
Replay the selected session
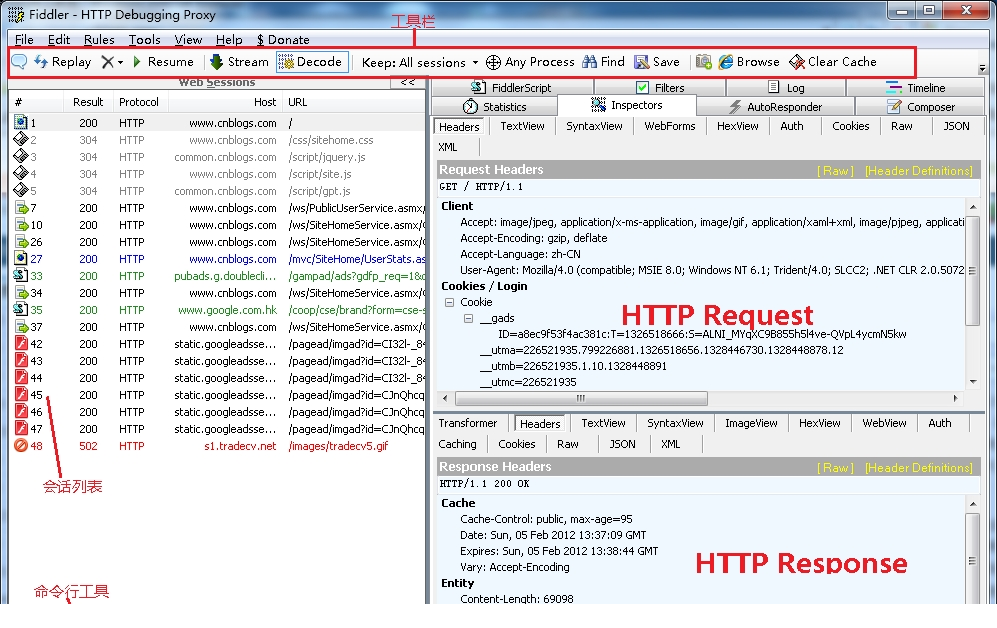[62, 62]
